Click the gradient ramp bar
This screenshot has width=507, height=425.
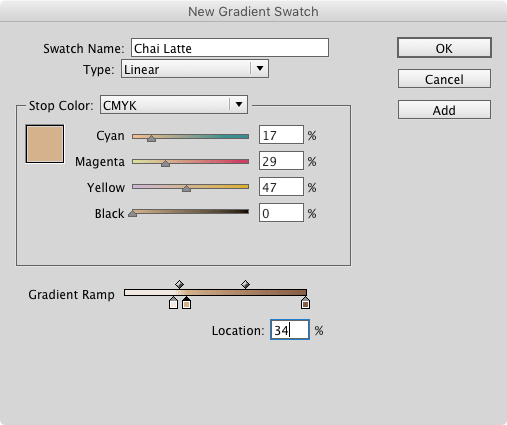click(x=215, y=293)
